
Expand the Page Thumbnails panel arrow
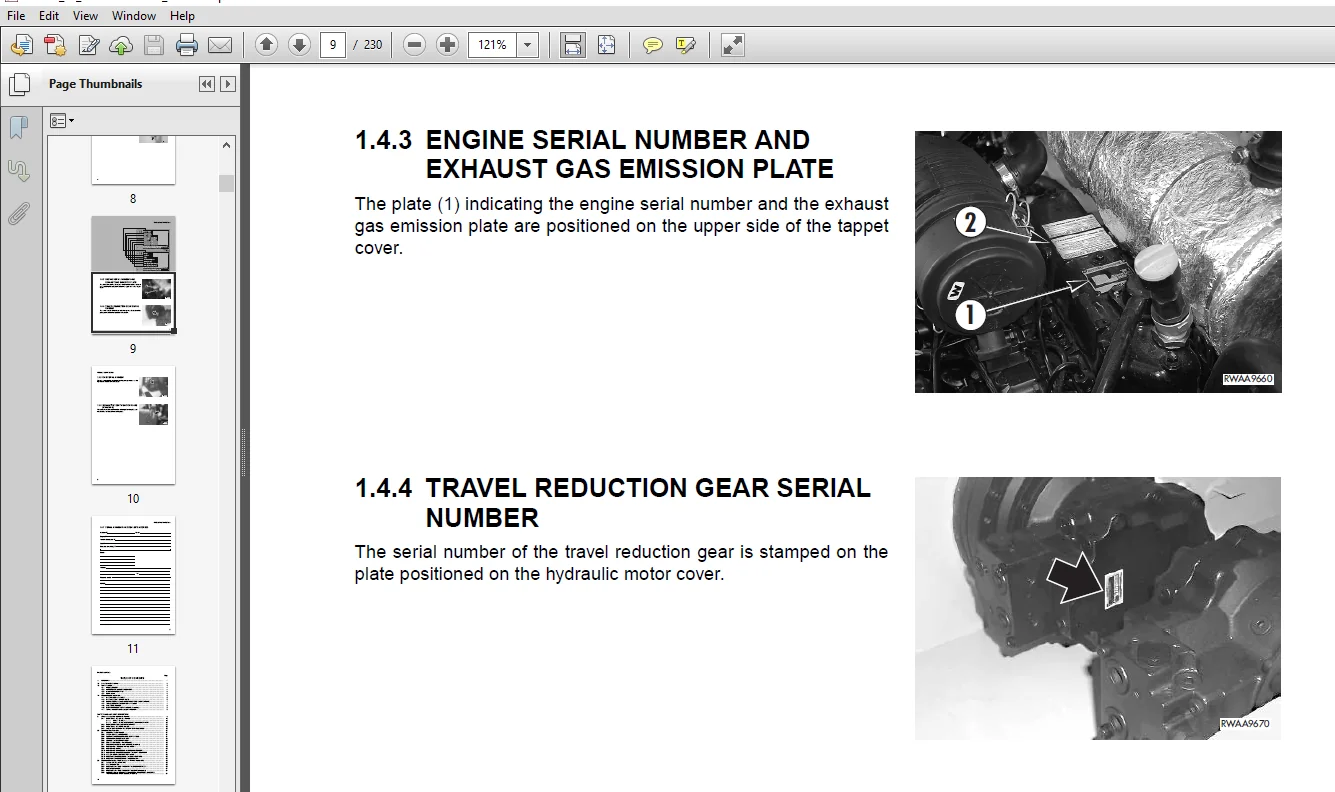(x=228, y=84)
